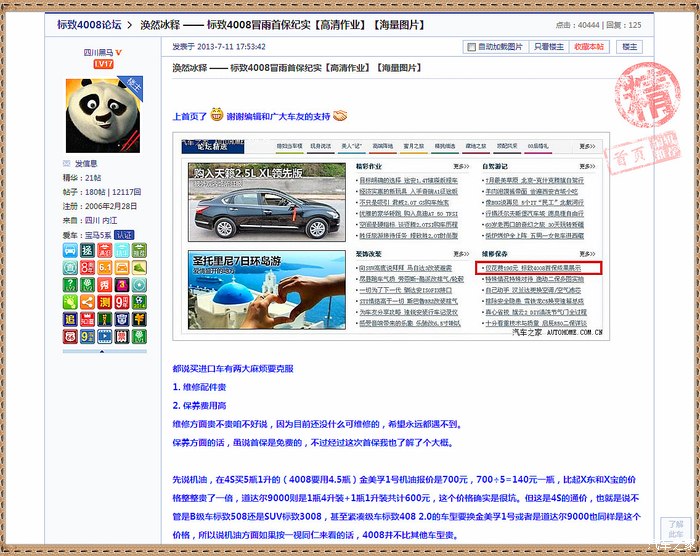700x556 pixels.
Task: Click the orange 6.1 medal badge
Action: [x=103, y=270]
